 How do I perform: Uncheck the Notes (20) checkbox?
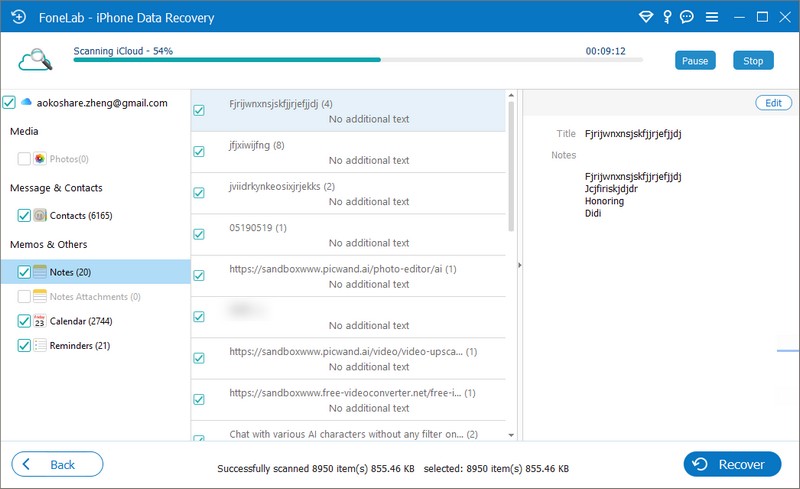pos(24,272)
